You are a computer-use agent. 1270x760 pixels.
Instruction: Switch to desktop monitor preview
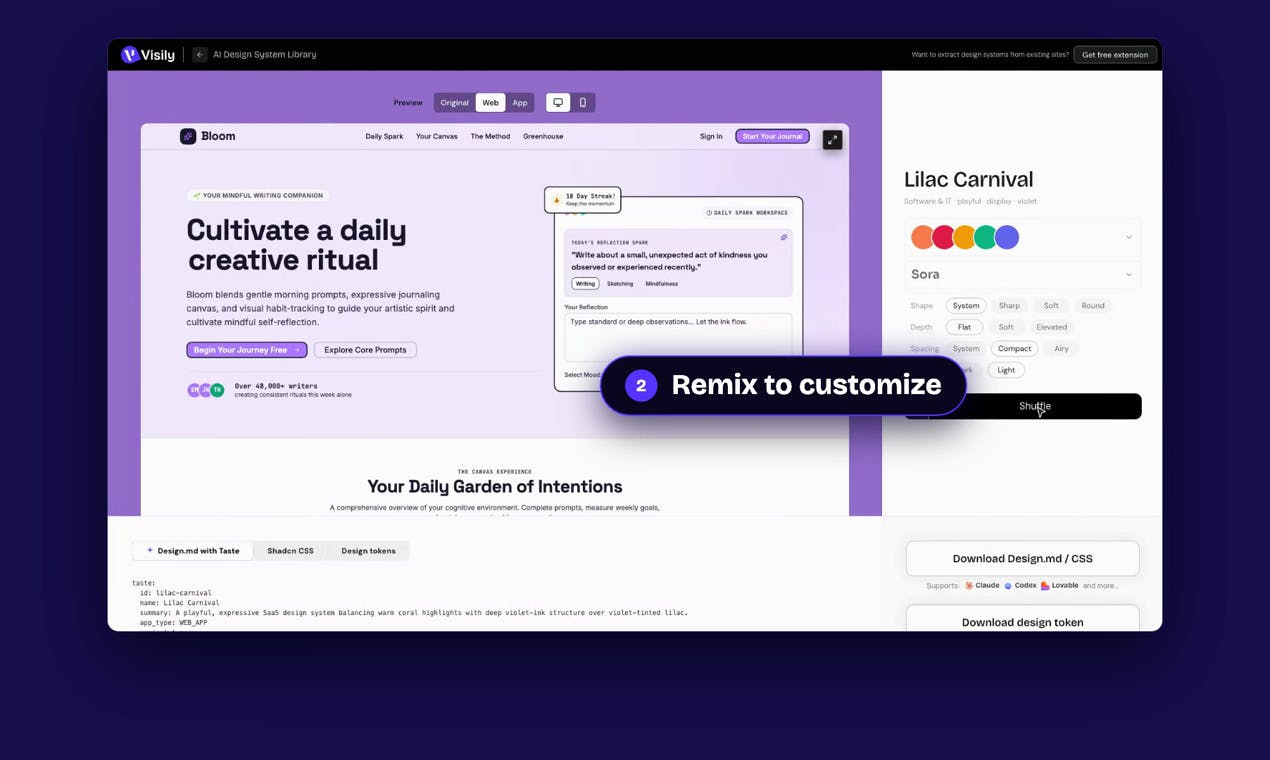(x=558, y=103)
